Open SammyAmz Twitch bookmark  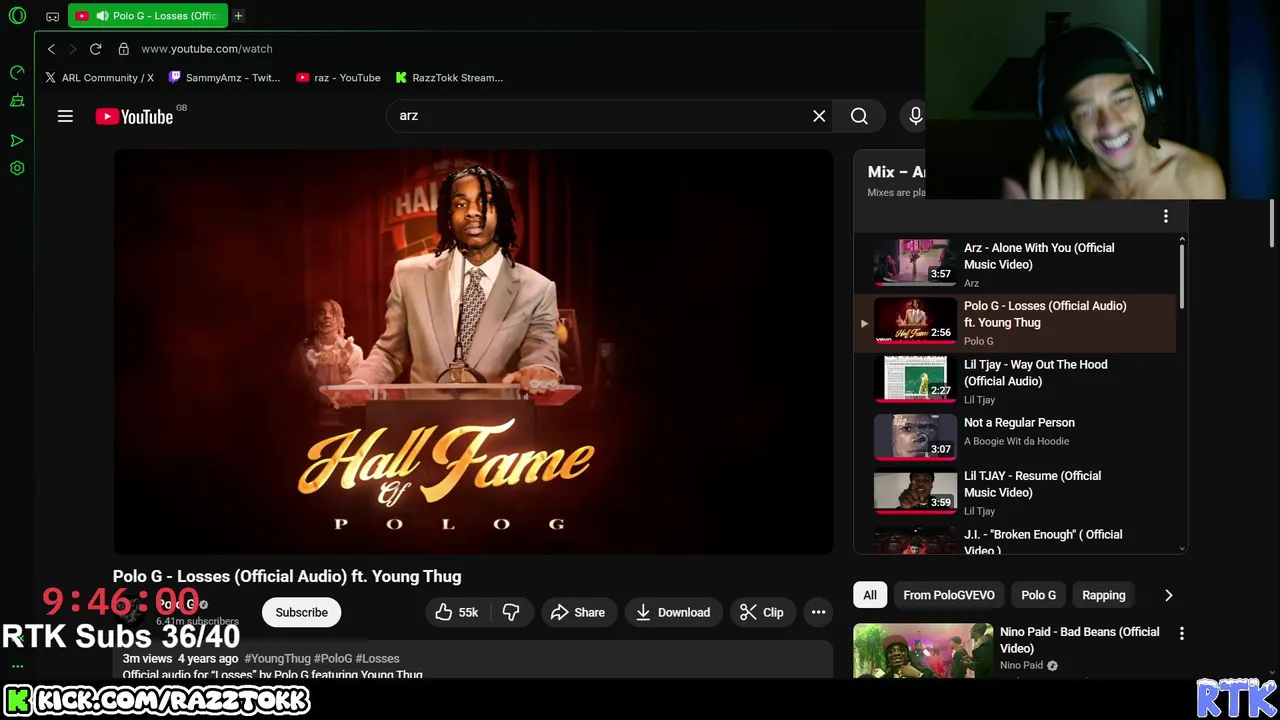224,77
